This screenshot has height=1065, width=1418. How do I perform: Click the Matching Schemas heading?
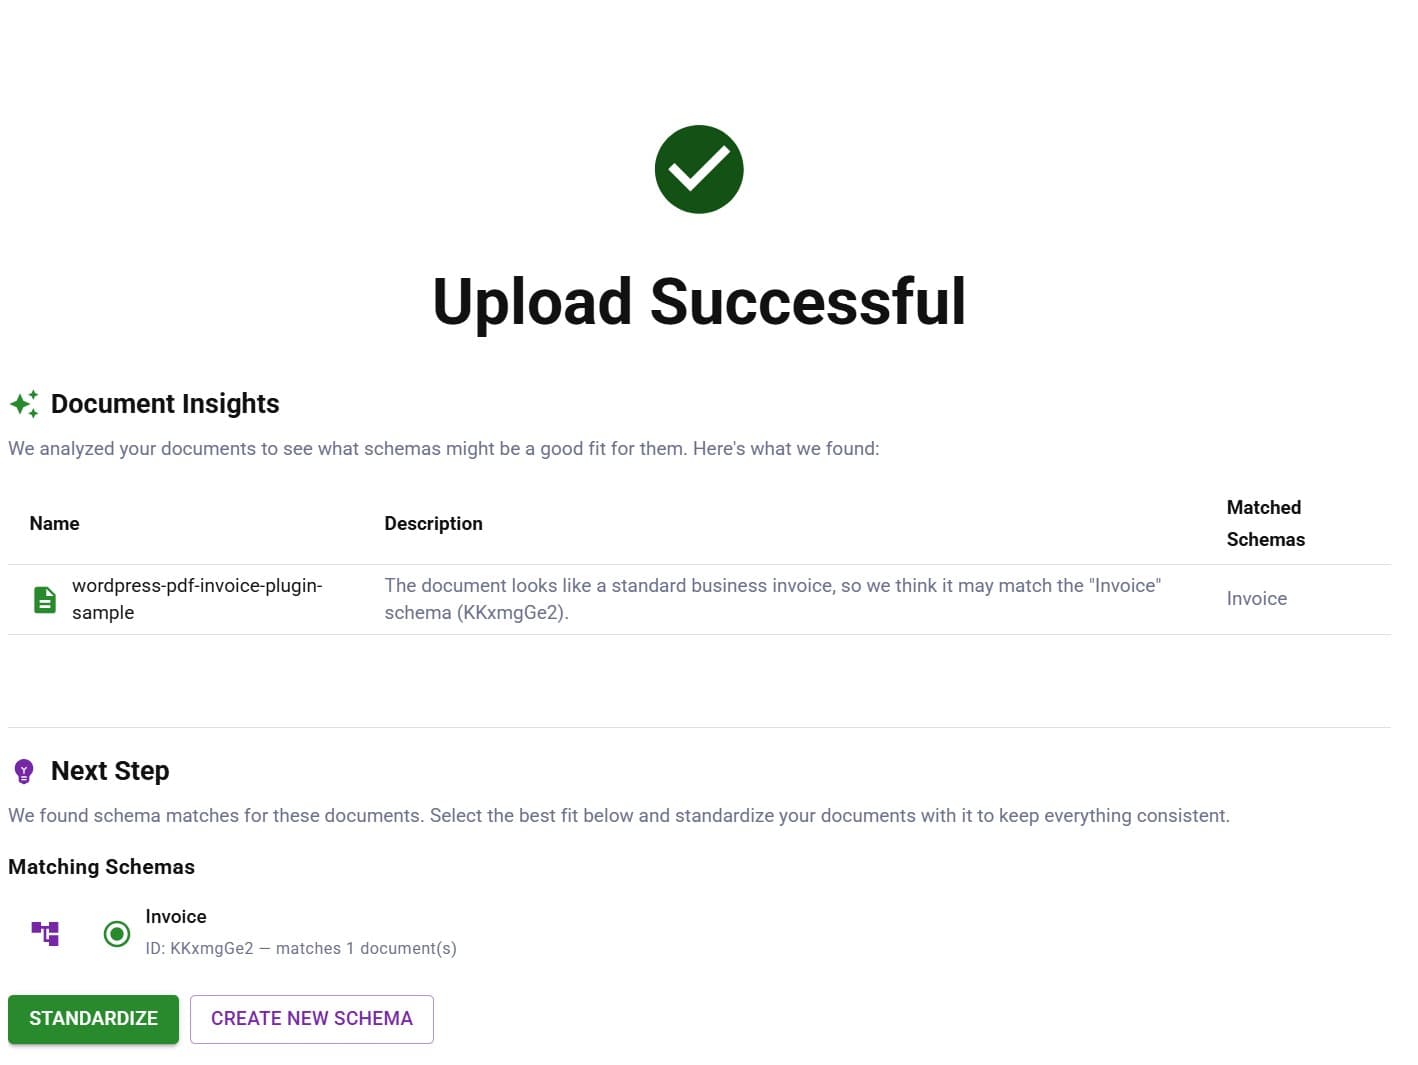click(101, 866)
